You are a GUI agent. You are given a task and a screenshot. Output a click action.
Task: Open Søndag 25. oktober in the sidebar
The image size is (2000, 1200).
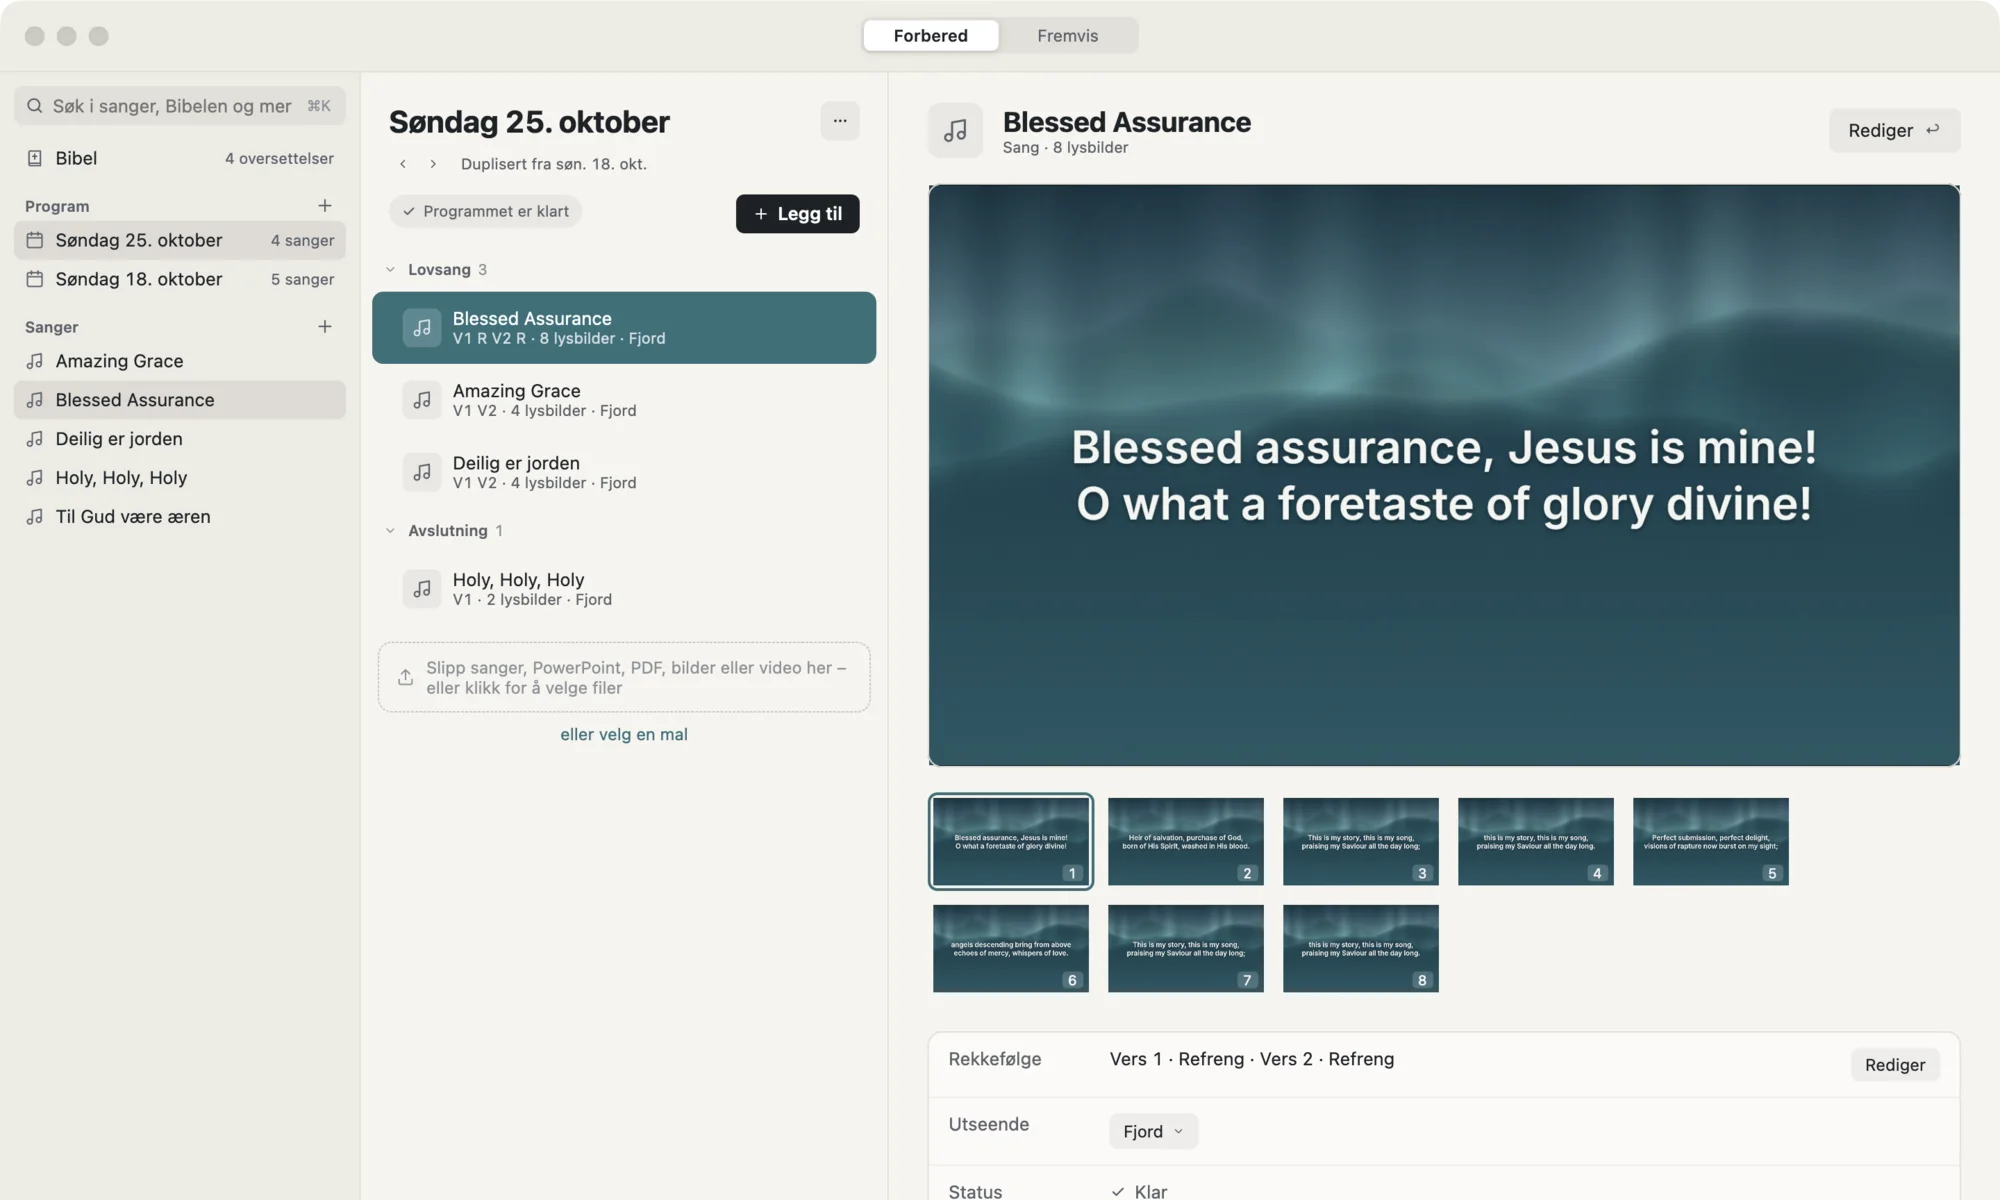point(180,240)
